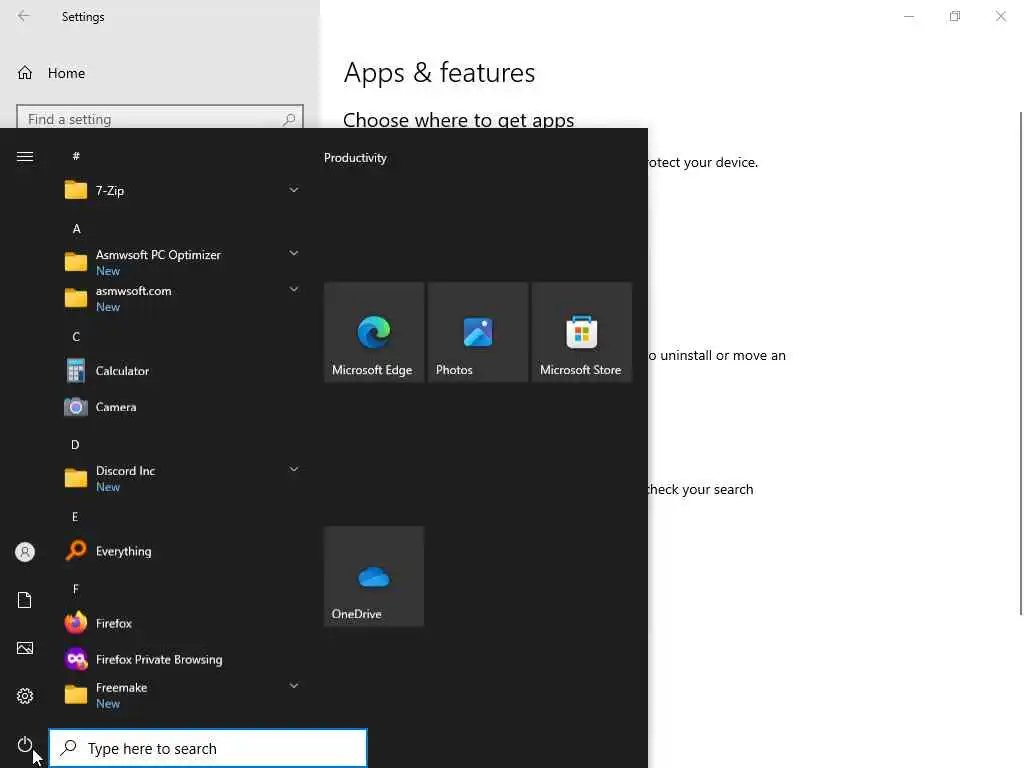
Task: Open Freemake folder icon
Action: pos(76,695)
